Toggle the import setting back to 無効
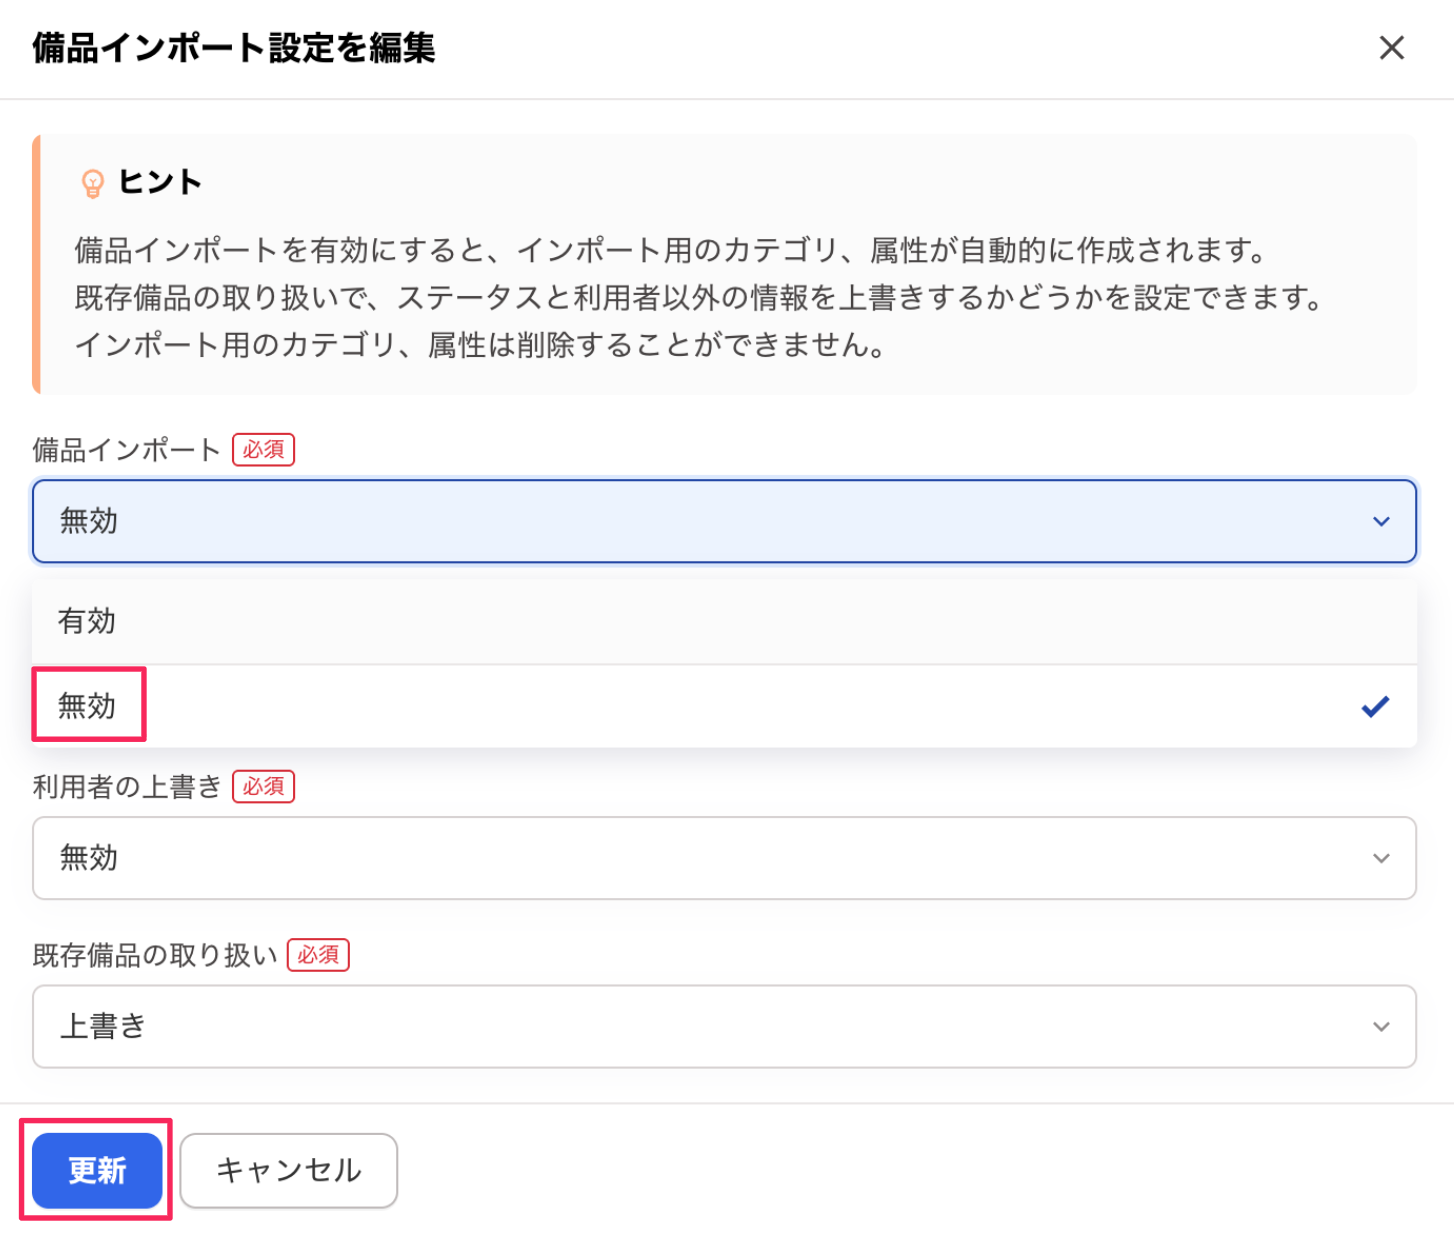The image size is (1454, 1238). tap(88, 705)
